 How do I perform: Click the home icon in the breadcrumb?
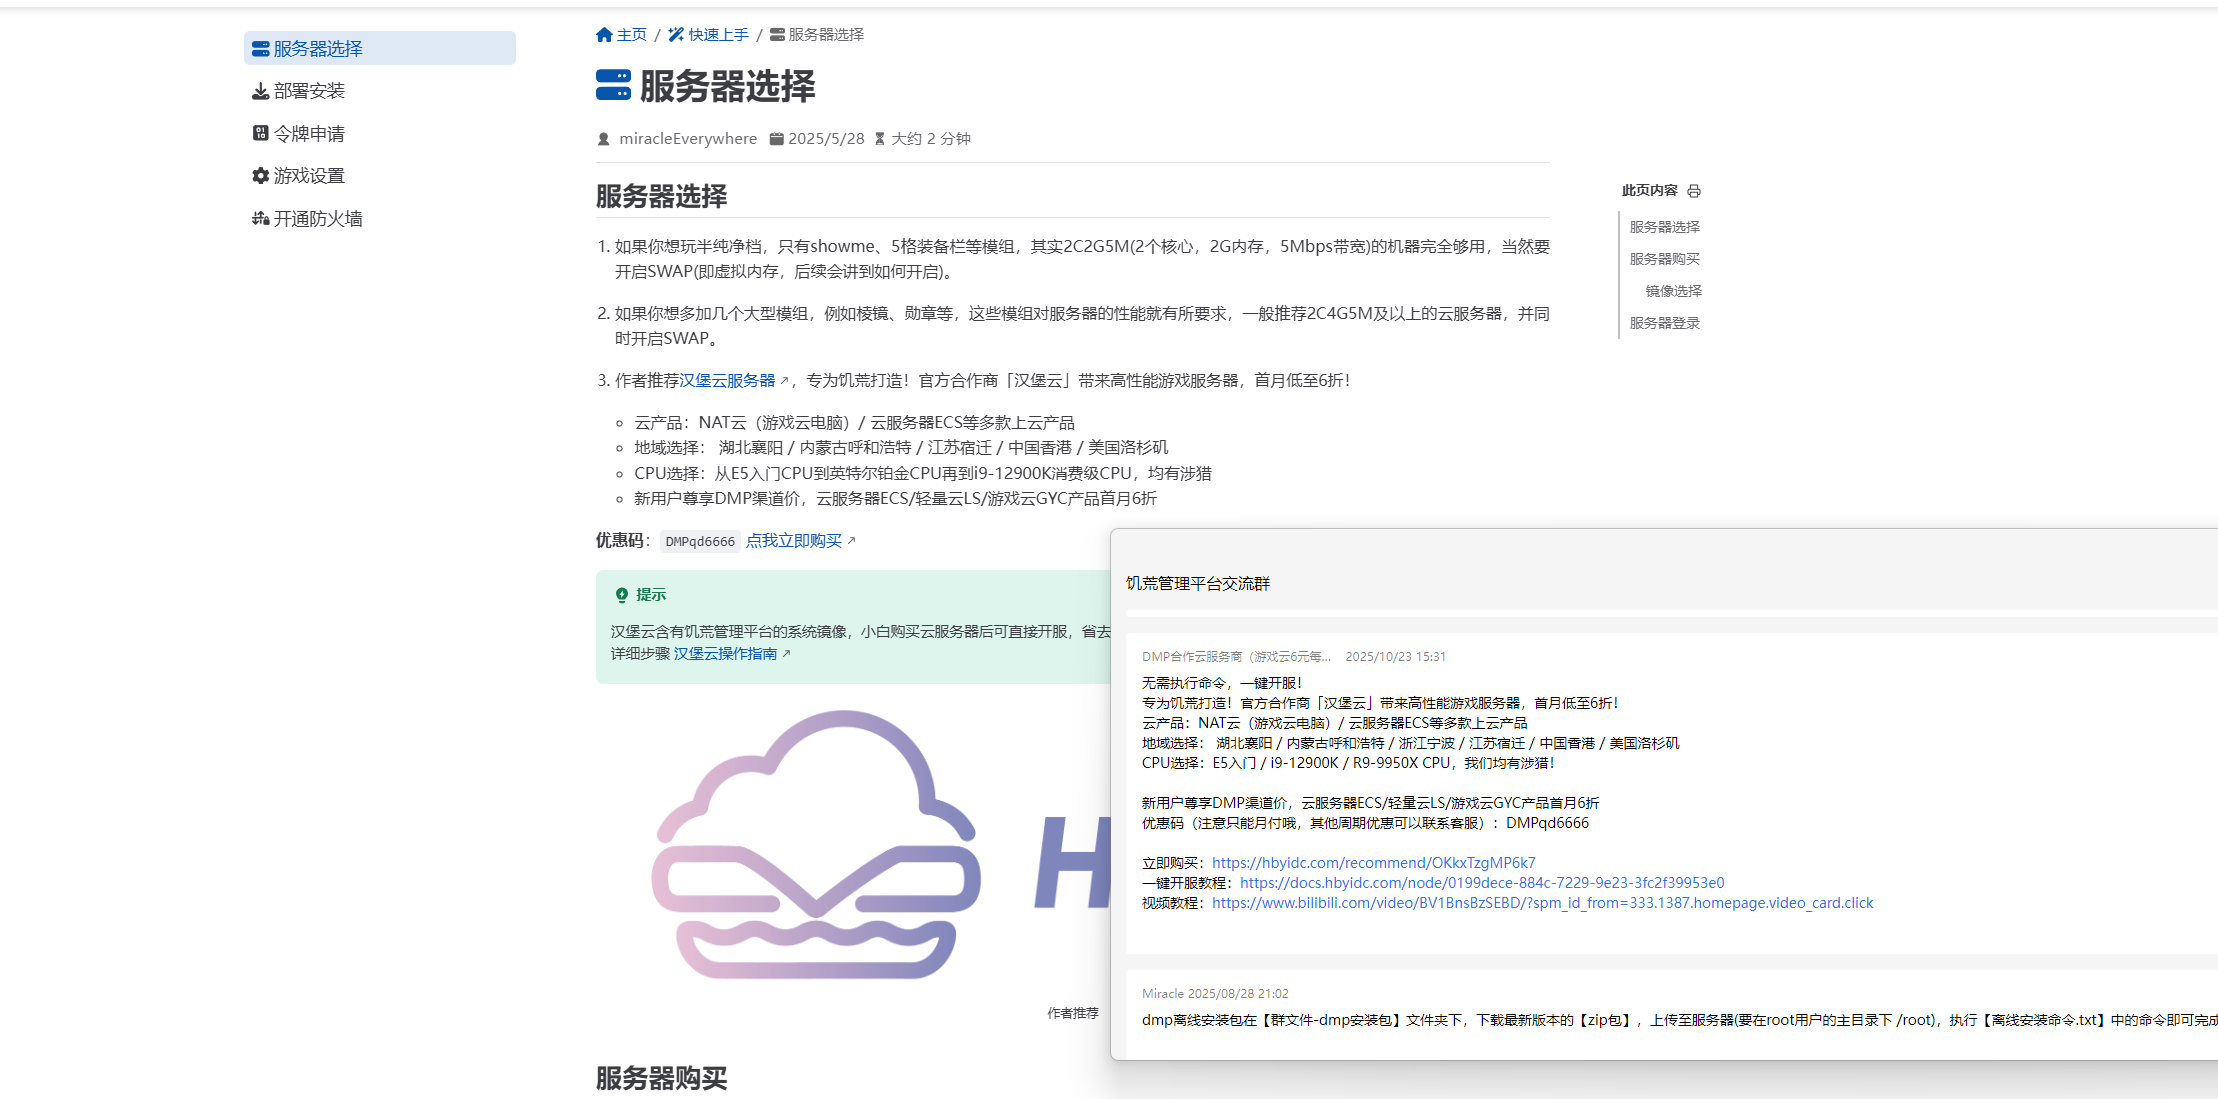[604, 33]
